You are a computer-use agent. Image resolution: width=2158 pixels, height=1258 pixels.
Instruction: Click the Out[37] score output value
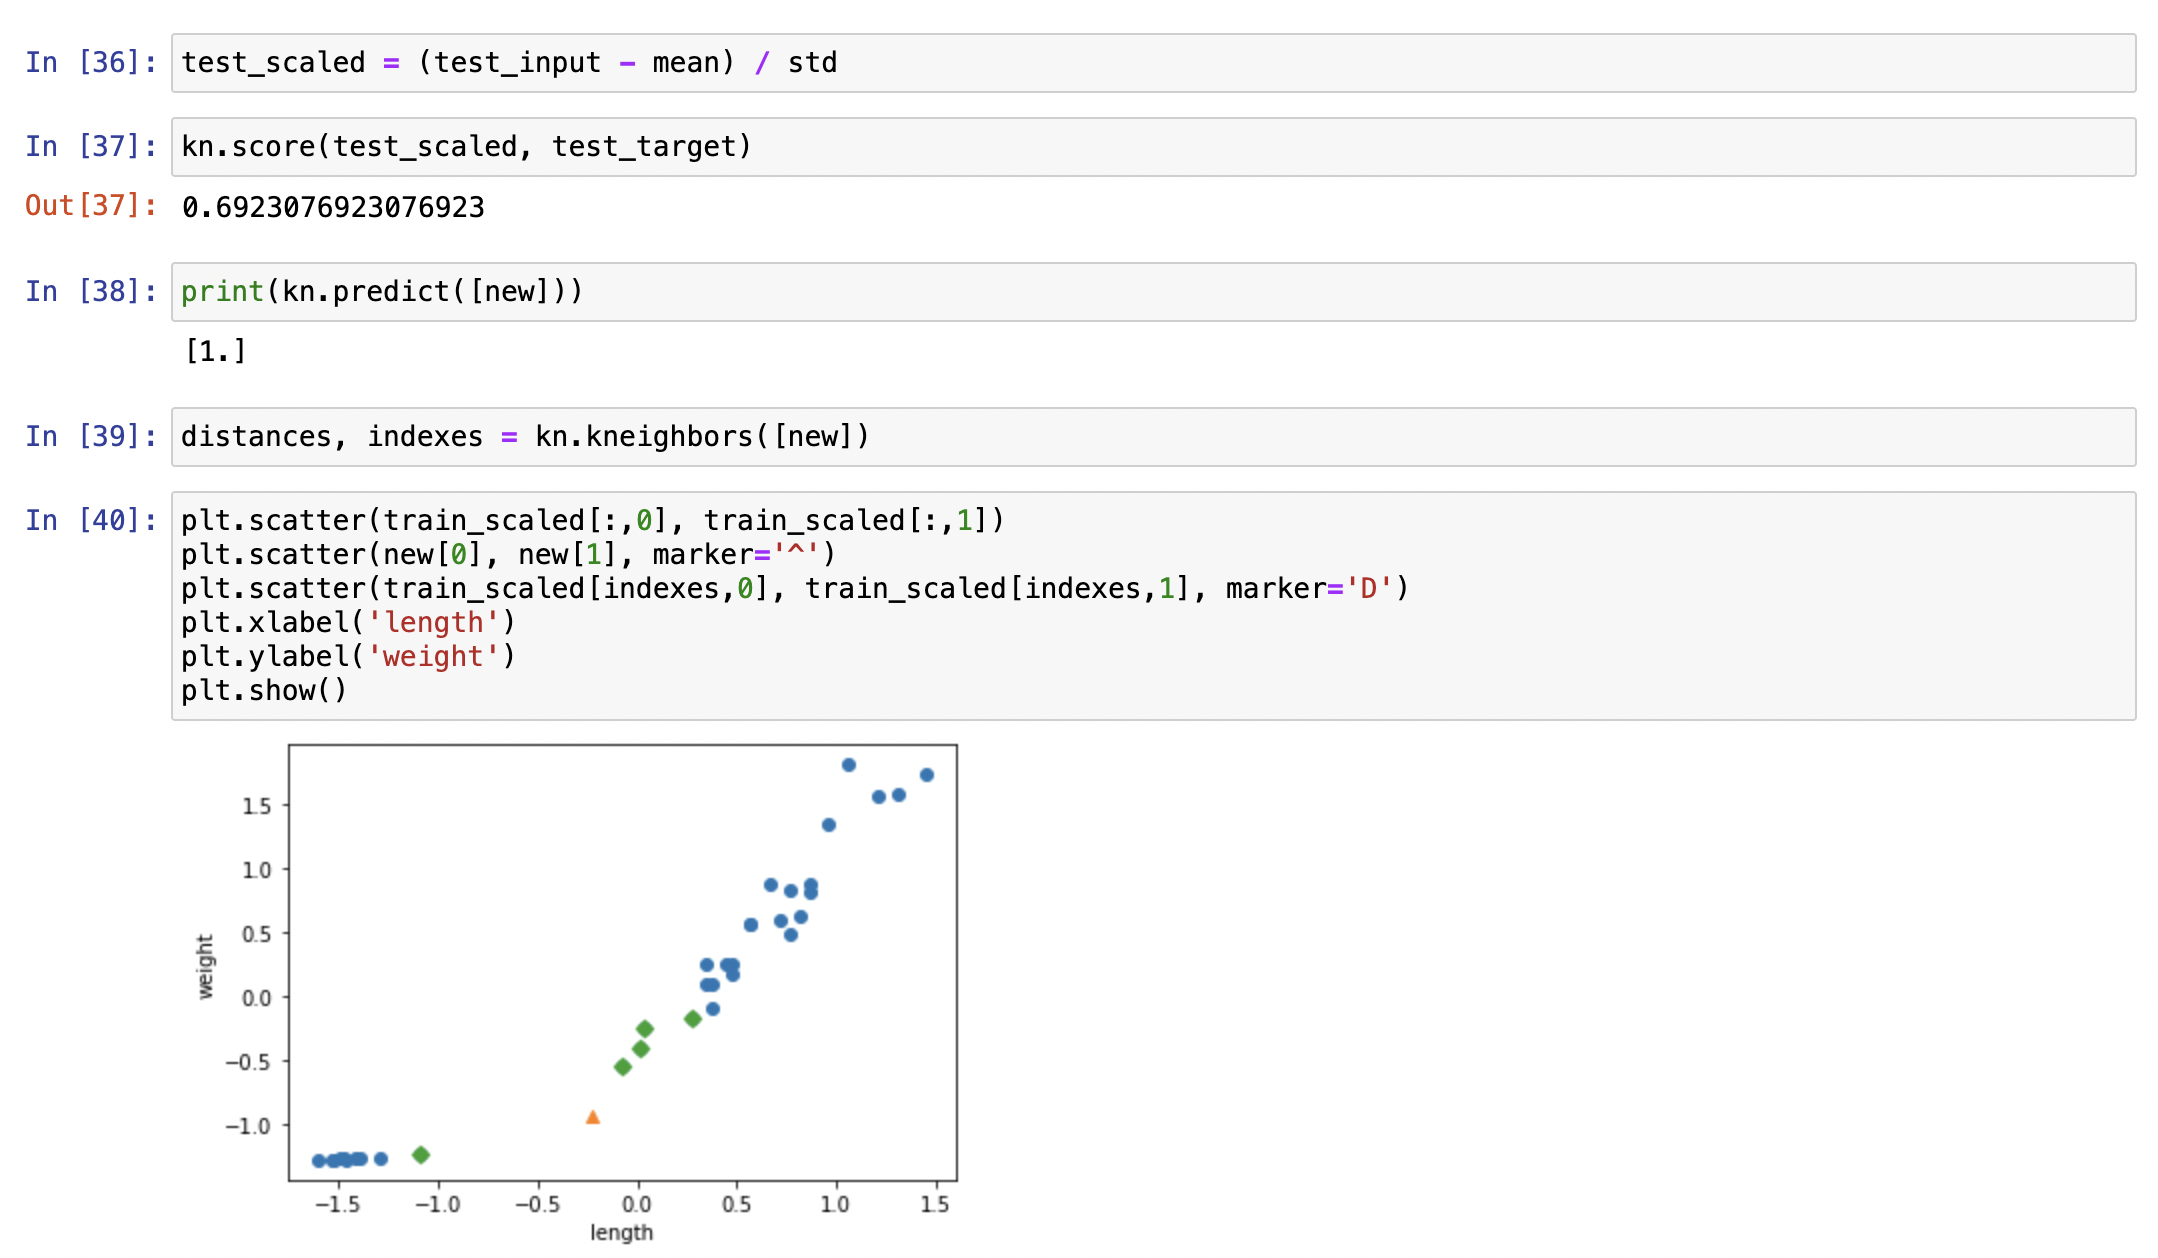pyautogui.click(x=333, y=207)
